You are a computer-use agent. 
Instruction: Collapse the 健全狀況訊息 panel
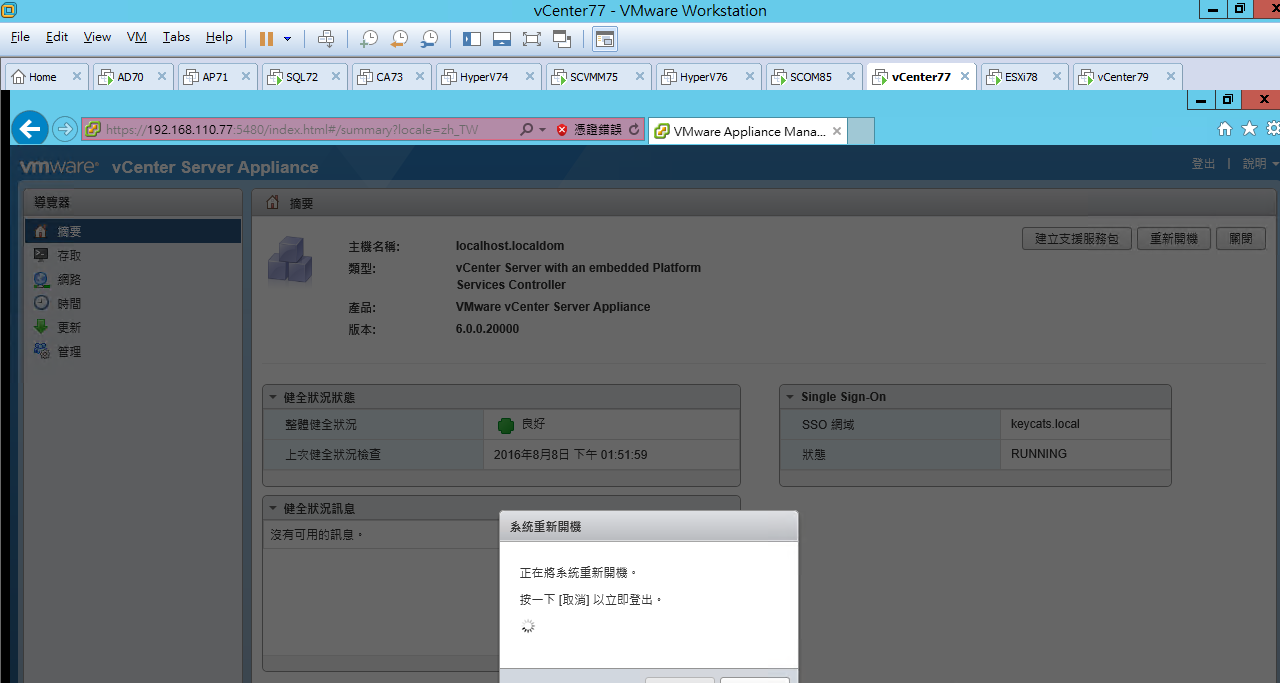click(273, 508)
